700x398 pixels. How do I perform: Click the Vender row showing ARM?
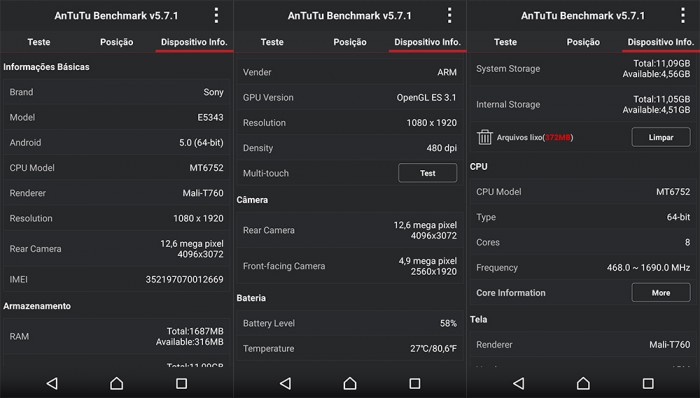(x=350, y=72)
